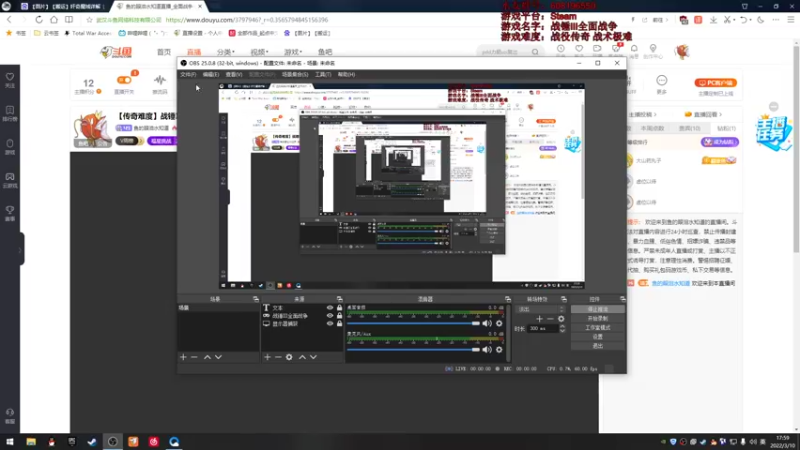800x450 pixels.
Task: Click the Douyu page vertical scrollbar
Action: pyautogui.click(x=796, y=148)
